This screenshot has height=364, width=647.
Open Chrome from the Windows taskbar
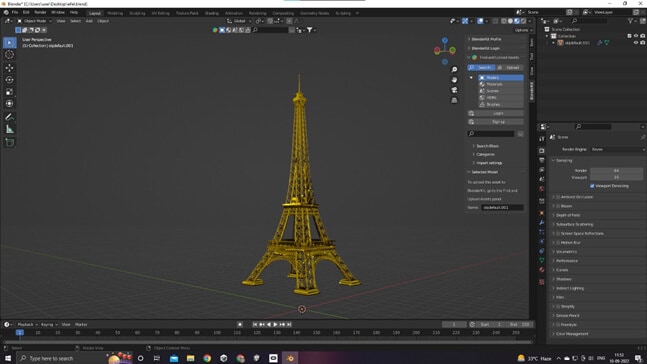coord(207,358)
